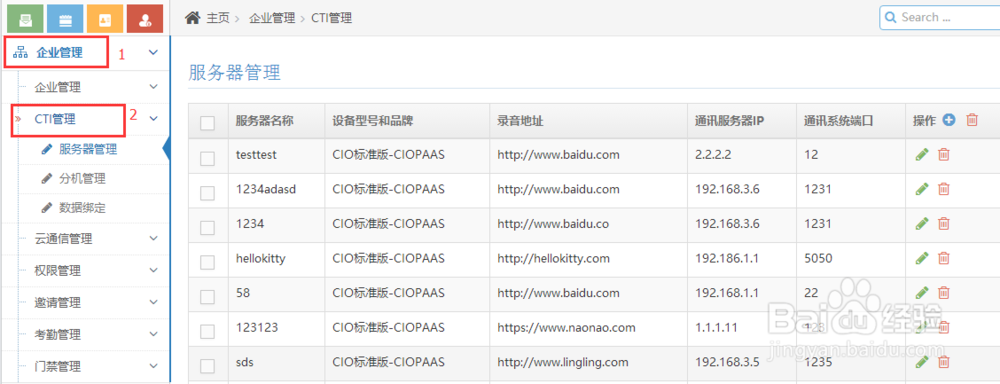Expand the 权限管理 chevron

tap(153, 270)
